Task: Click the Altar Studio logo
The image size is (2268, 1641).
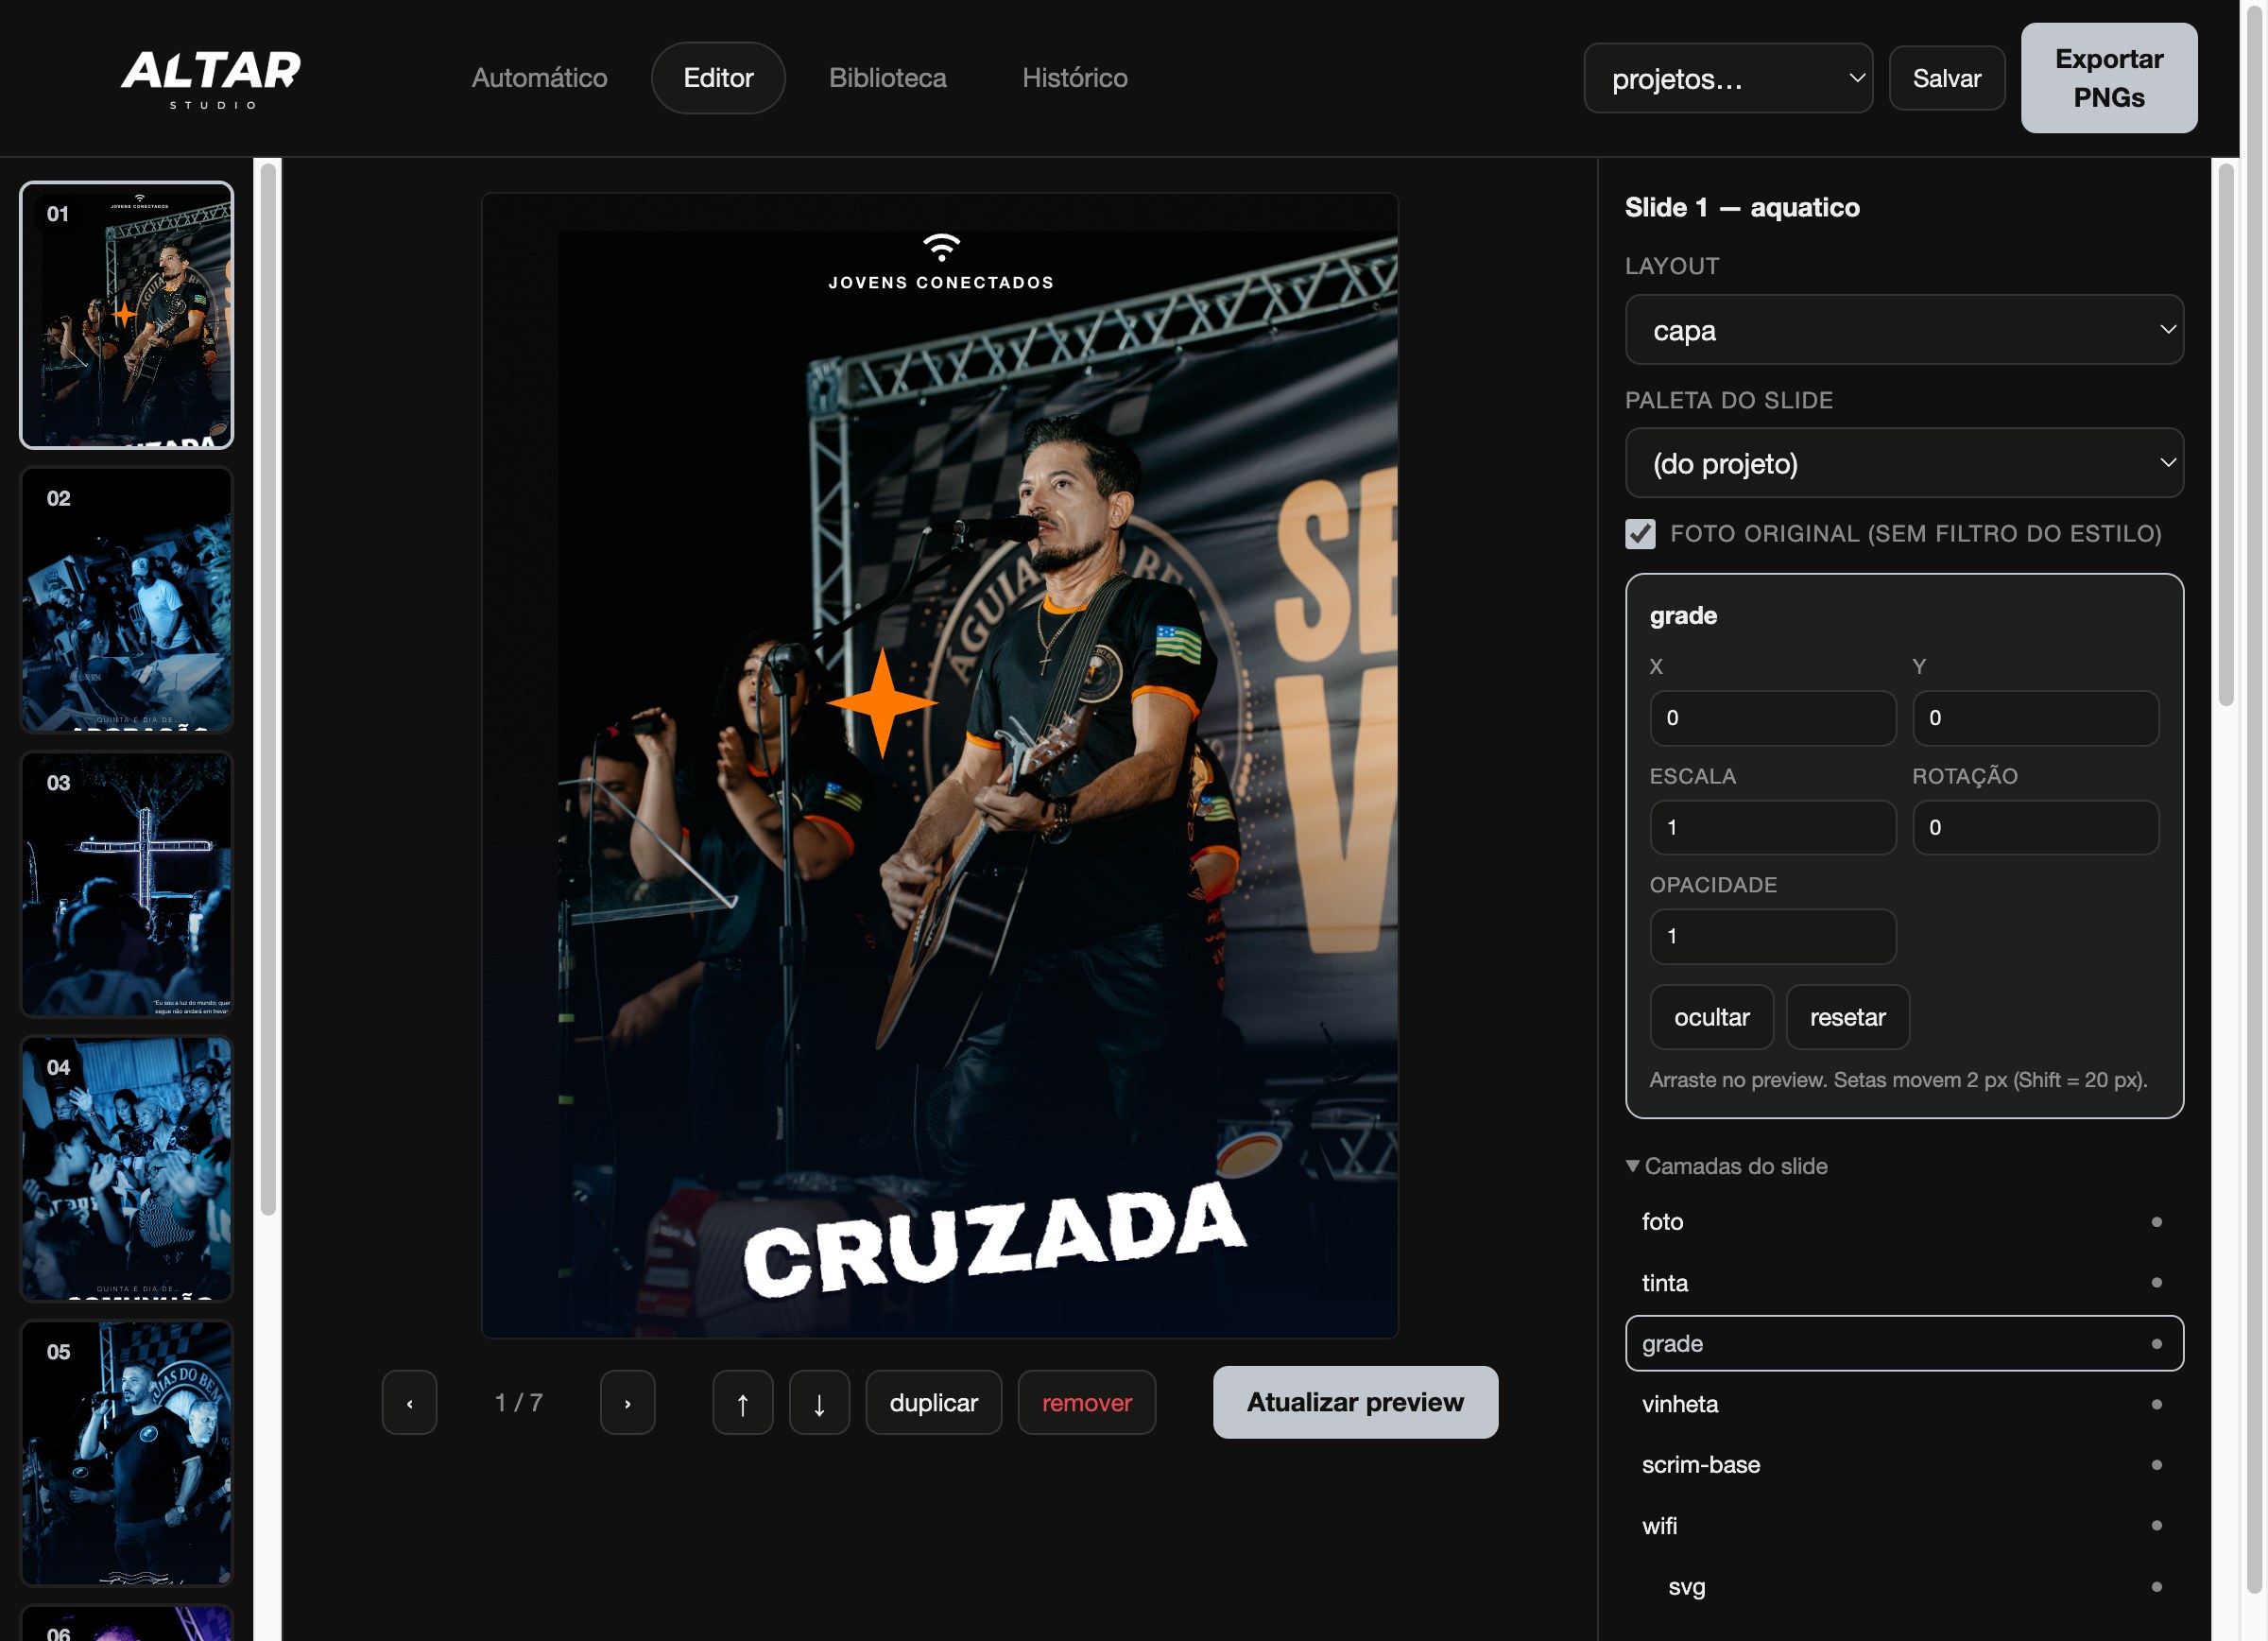Action: click(210, 78)
